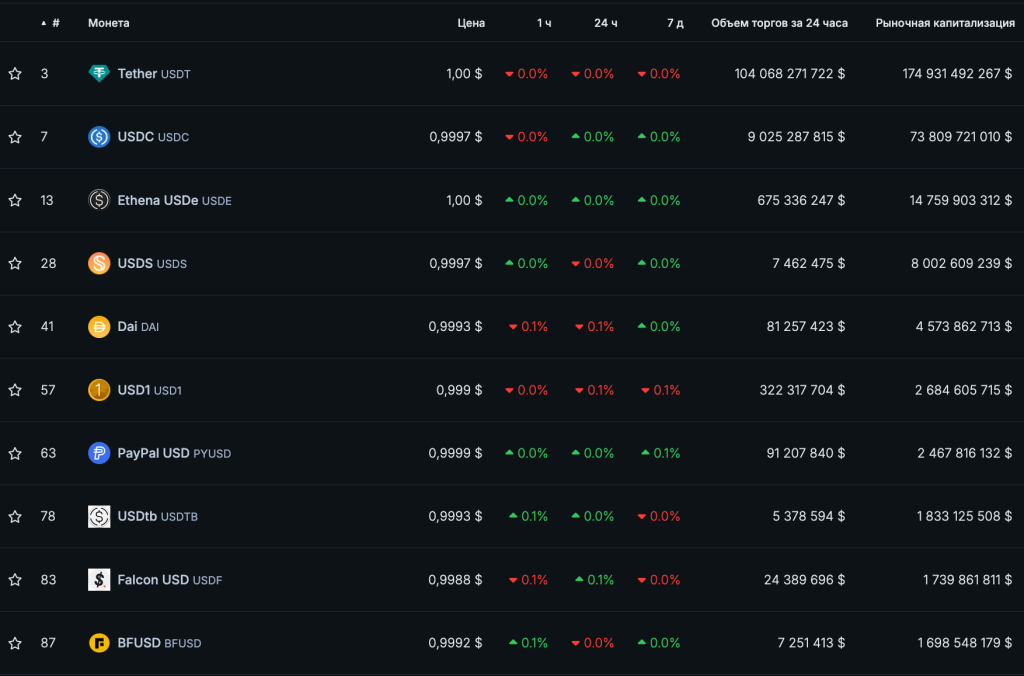Viewport: 1024px width, 676px height.
Task: Click the PayPal USD logo icon
Action: (99, 453)
